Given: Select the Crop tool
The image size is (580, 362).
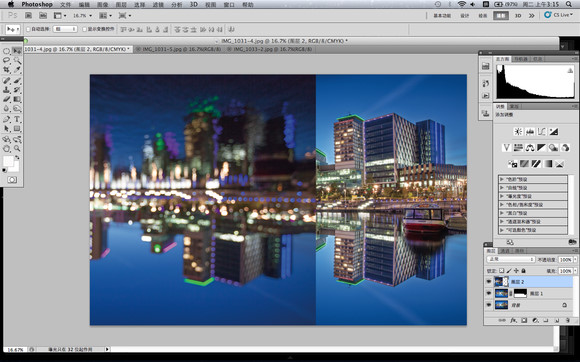Looking at the screenshot, I should tap(6, 70).
